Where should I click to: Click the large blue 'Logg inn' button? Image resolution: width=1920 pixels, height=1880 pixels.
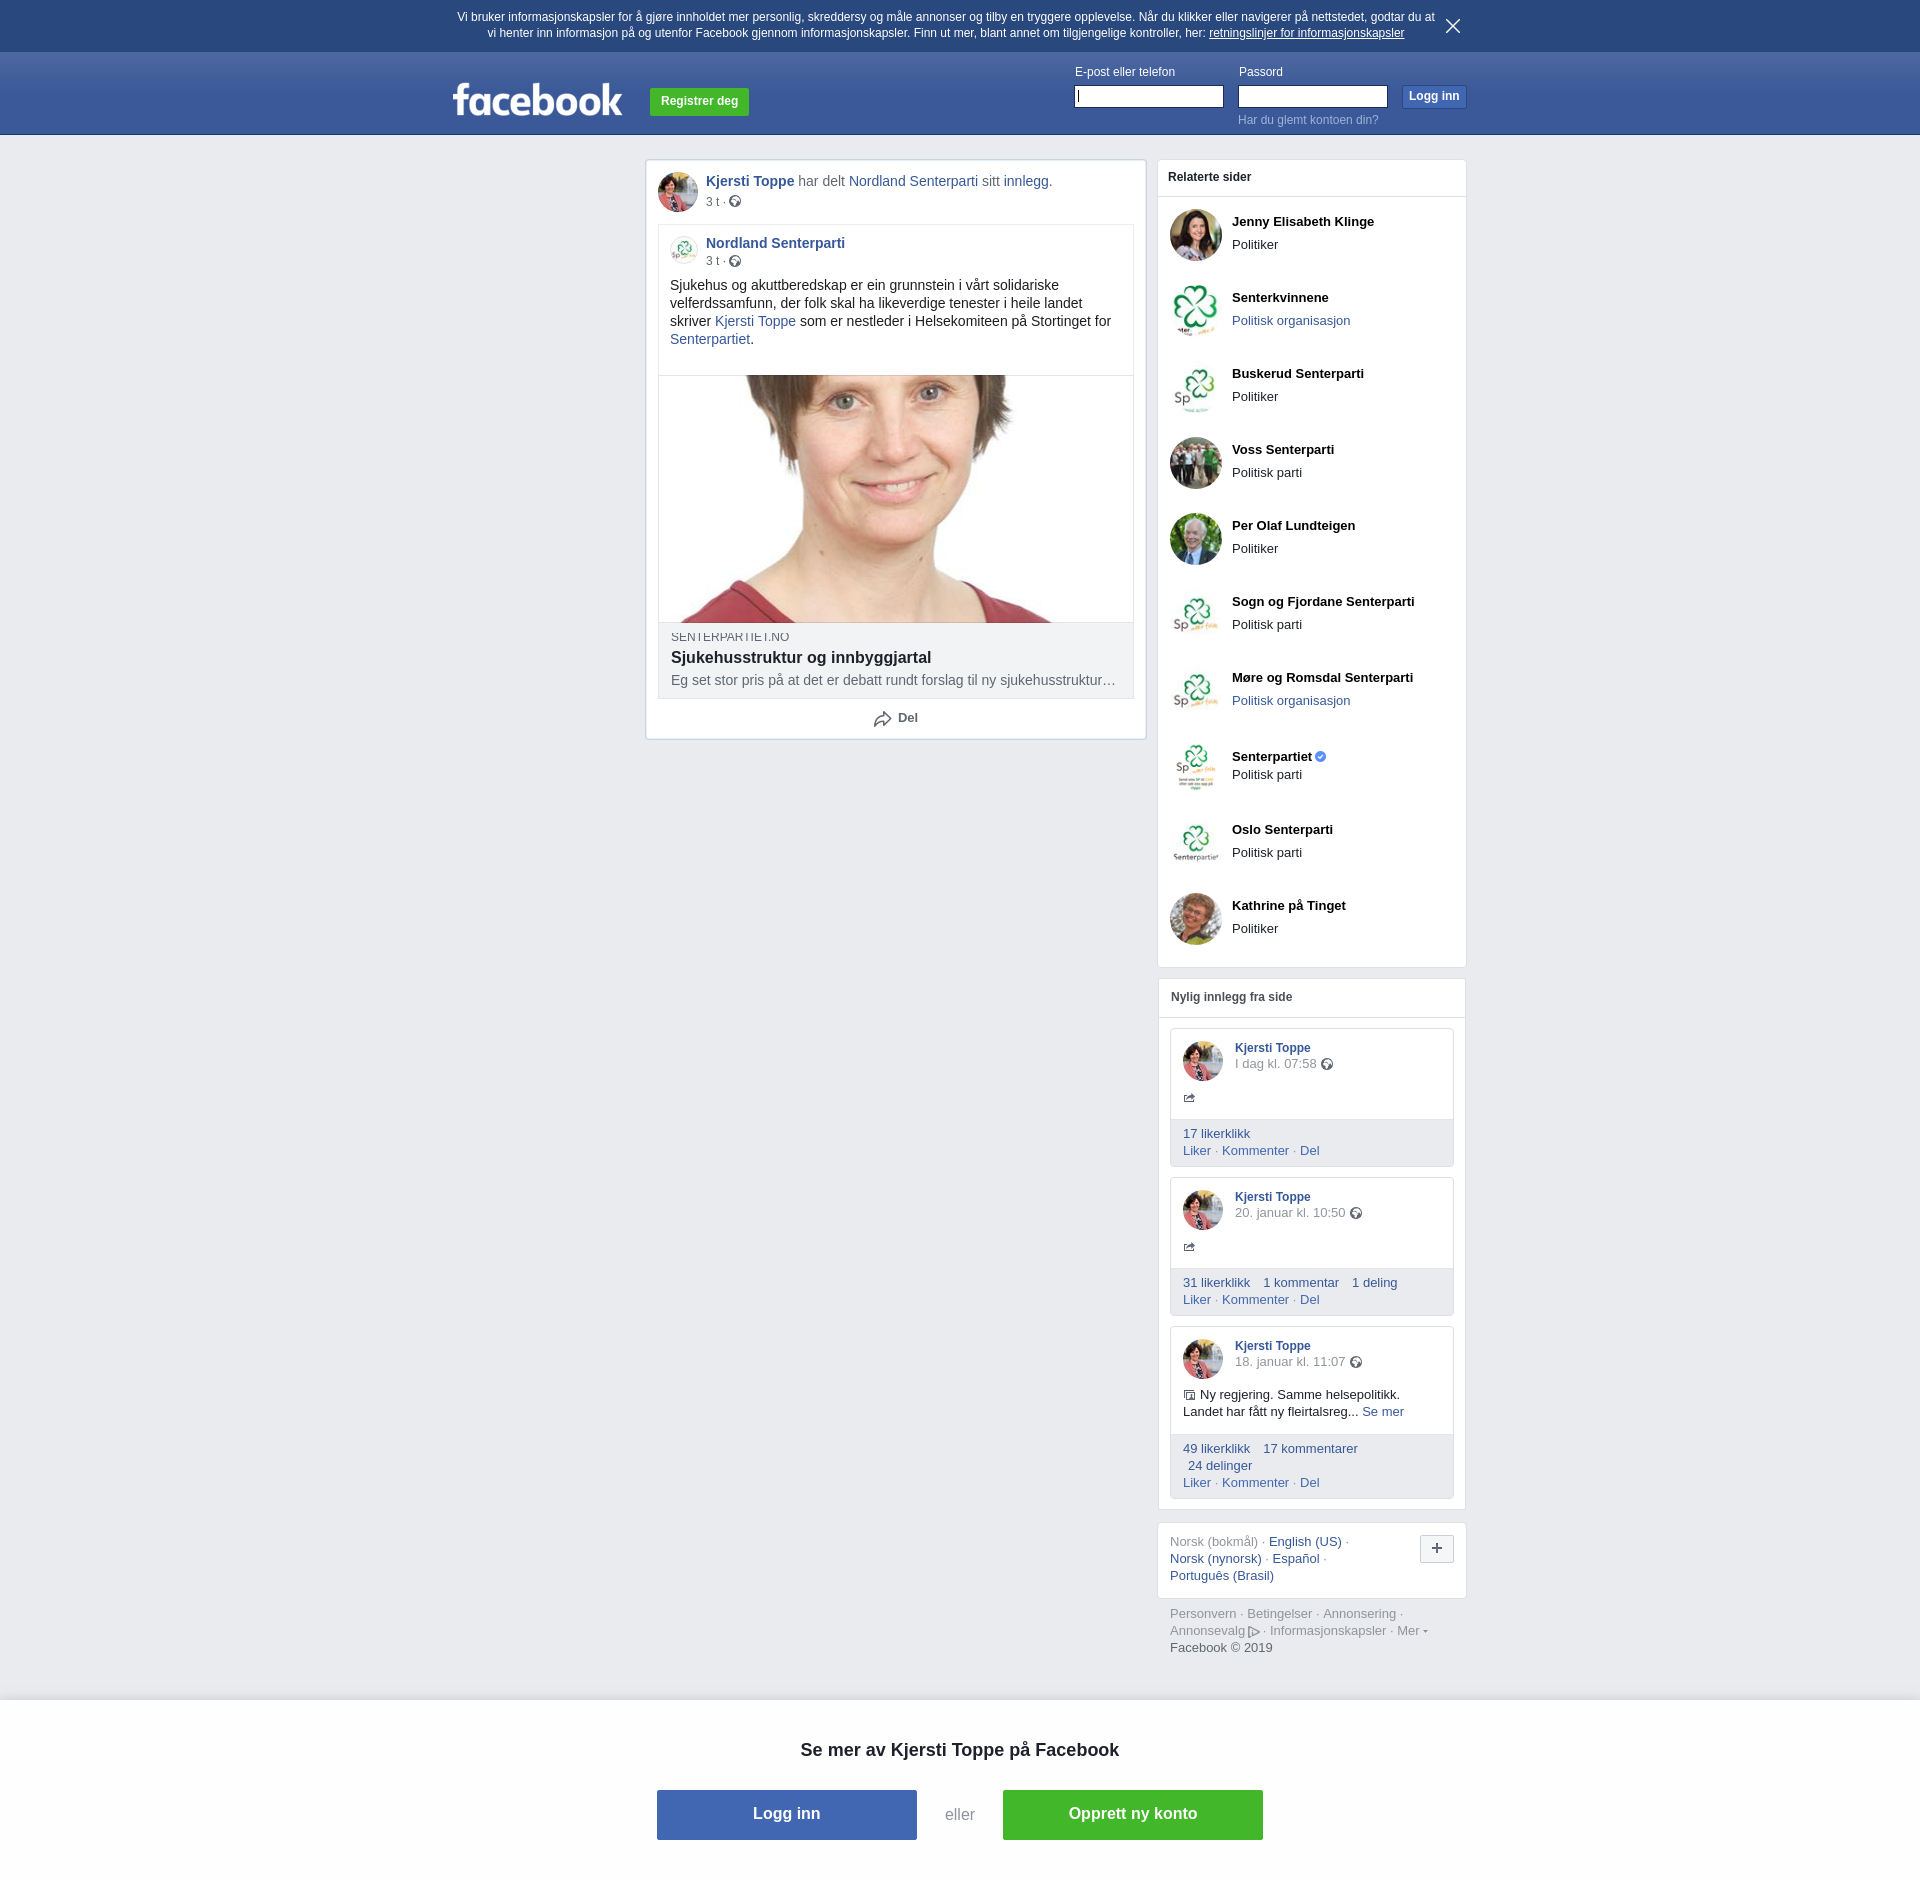pos(787,1814)
